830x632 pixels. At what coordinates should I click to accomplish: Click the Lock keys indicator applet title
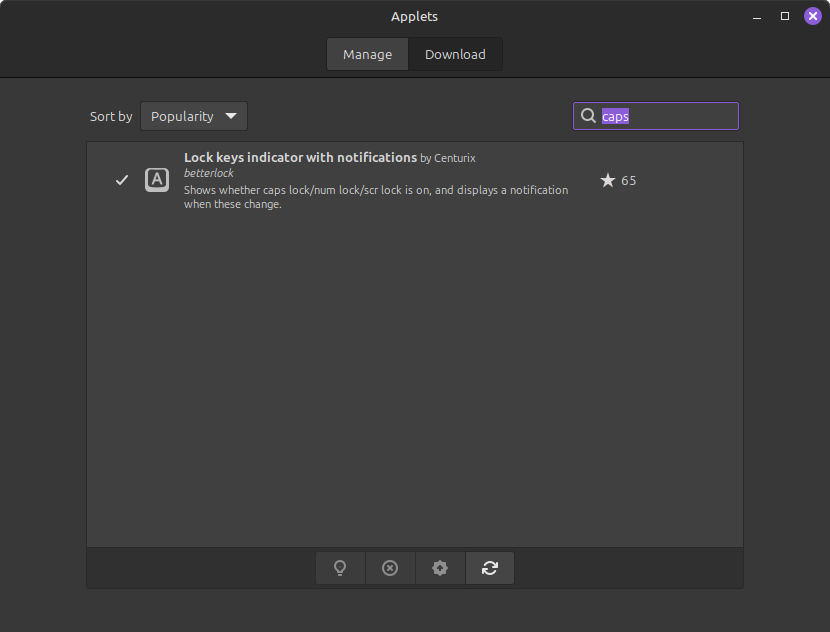(300, 157)
